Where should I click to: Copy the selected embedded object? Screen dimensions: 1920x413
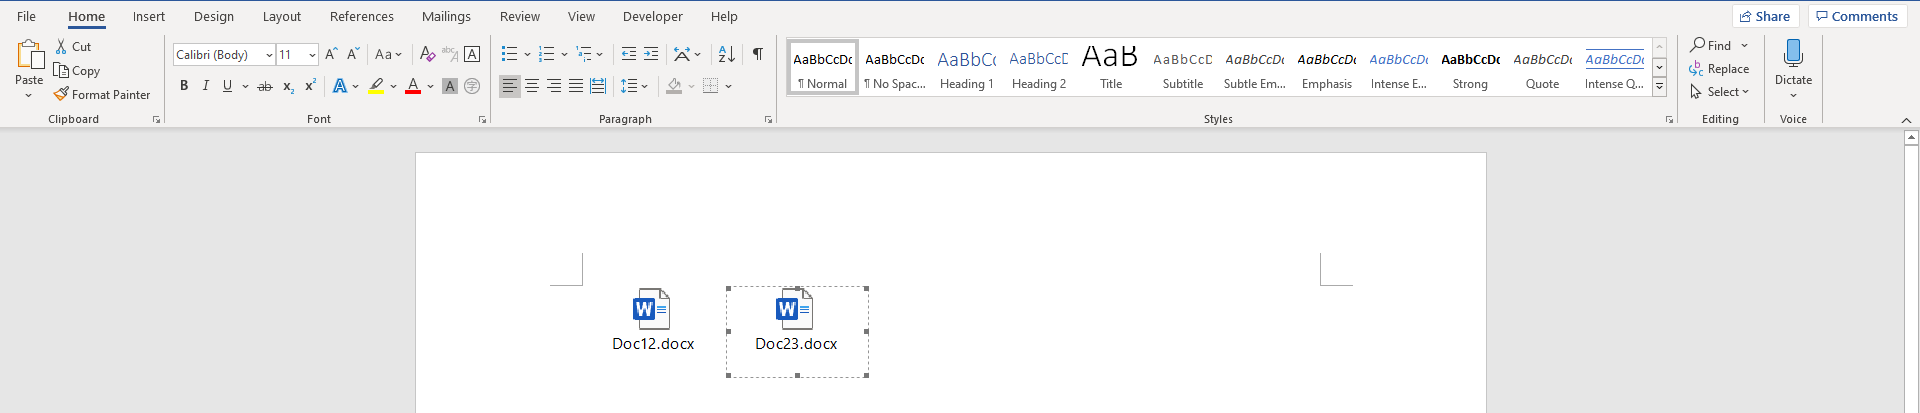coord(77,71)
